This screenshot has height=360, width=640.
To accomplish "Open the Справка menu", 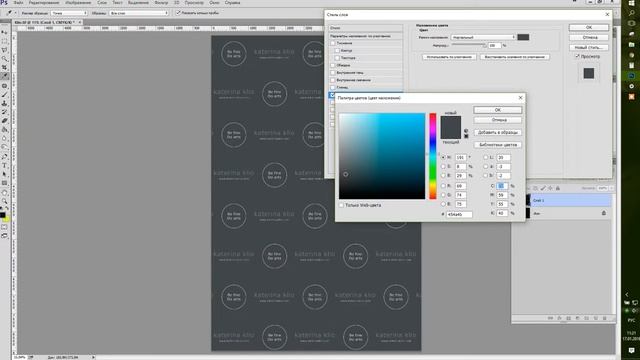I will coord(233,2).
